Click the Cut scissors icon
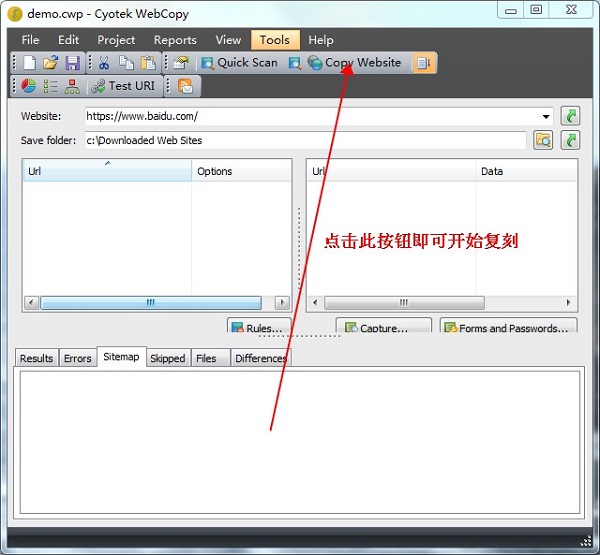 coord(104,63)
